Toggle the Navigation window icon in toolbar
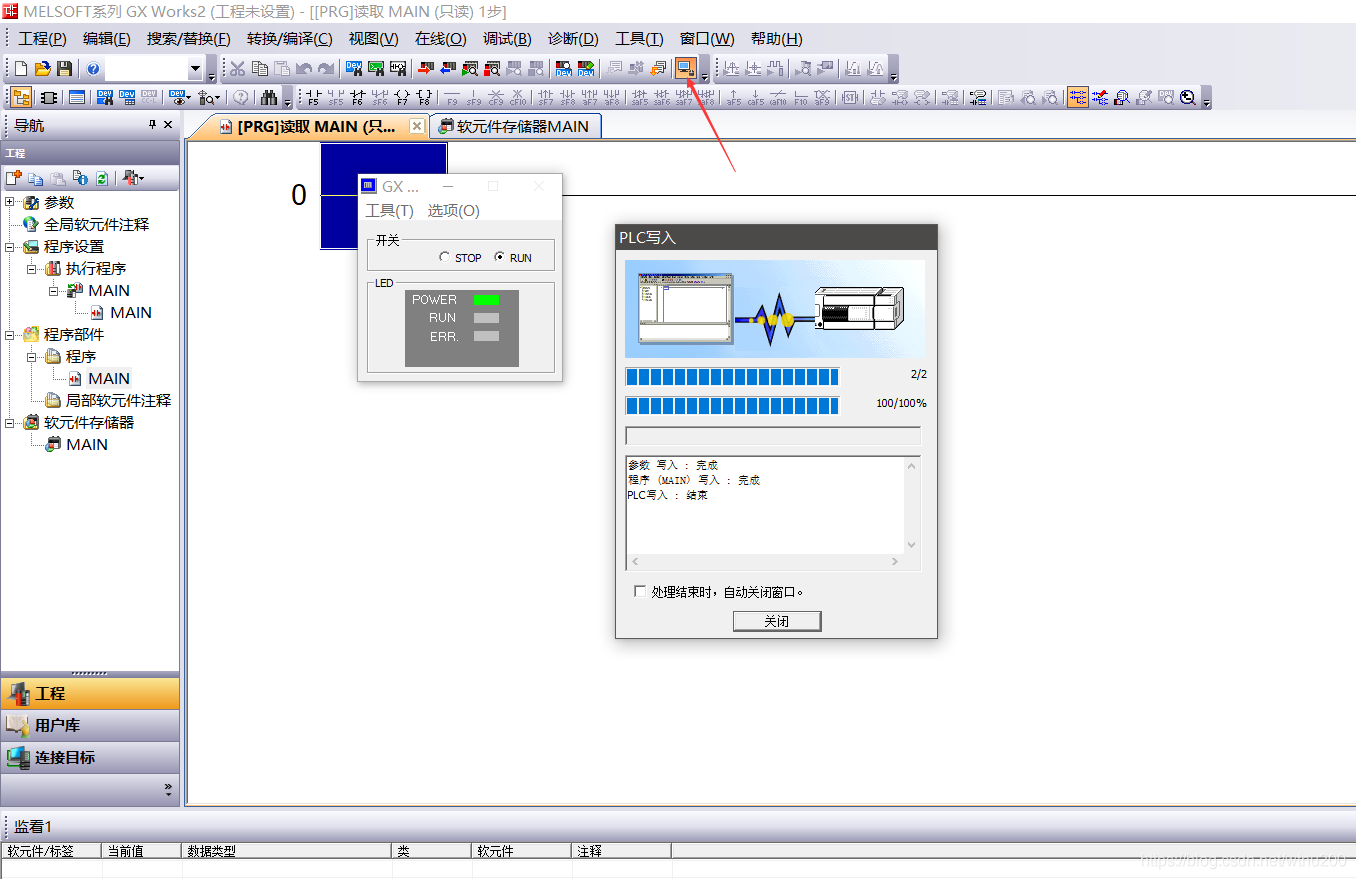1356x879 pixels. coord(21,98)
